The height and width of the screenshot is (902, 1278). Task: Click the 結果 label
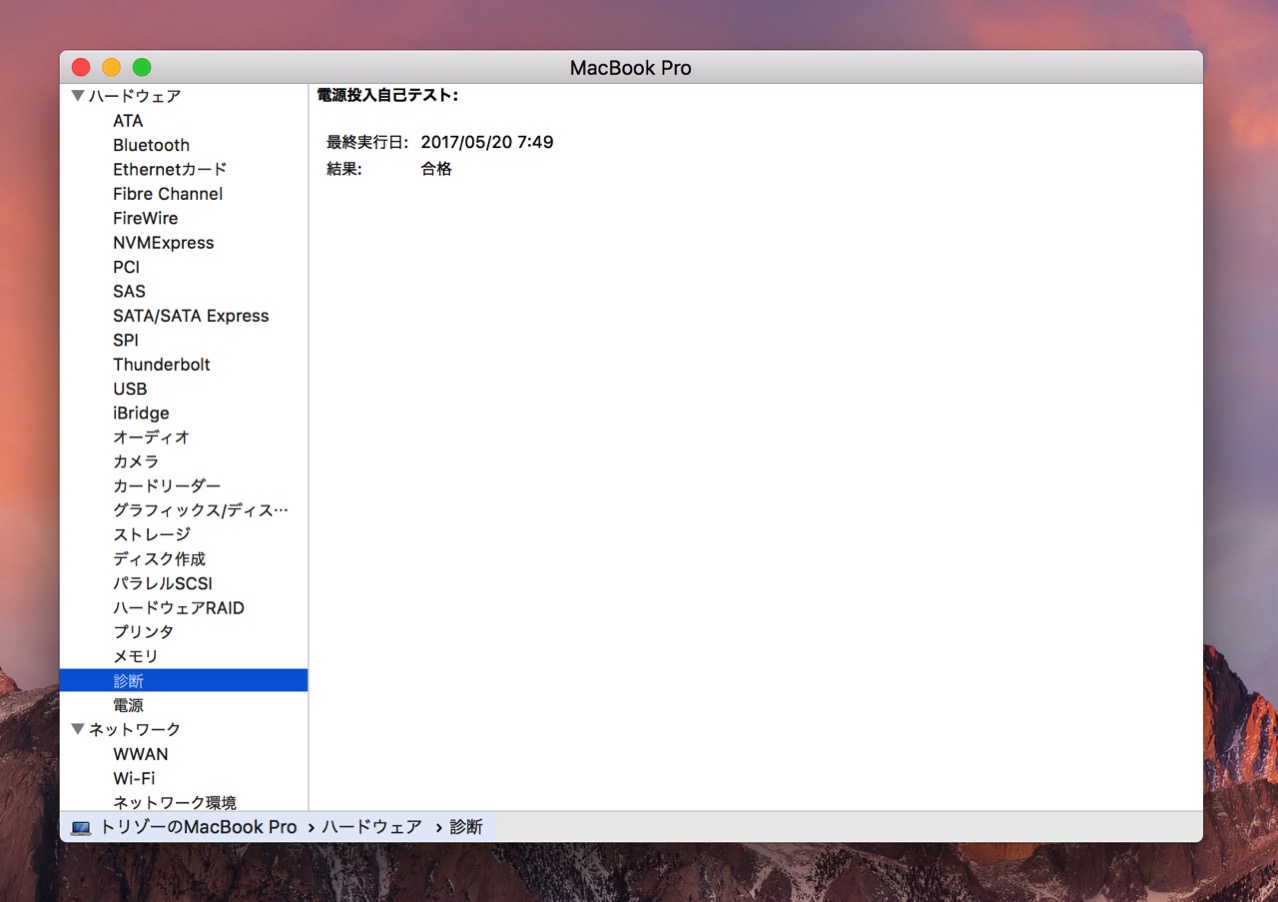344,169
